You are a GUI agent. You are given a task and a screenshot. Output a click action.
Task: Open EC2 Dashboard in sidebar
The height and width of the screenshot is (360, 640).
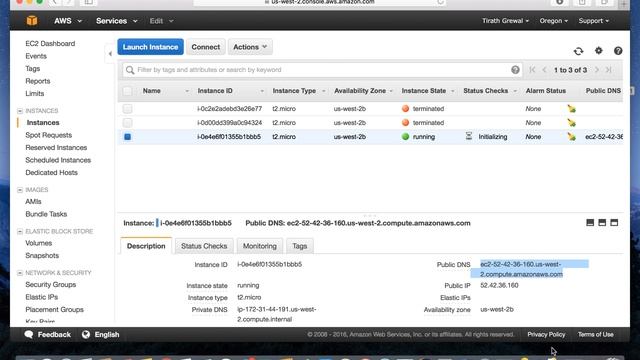(50, 43)
